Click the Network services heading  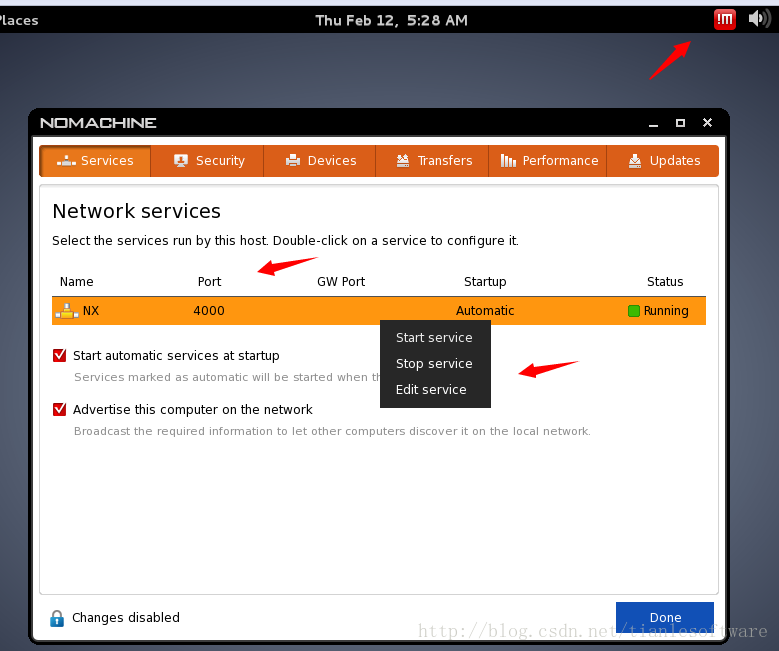(x=137, y=211)
